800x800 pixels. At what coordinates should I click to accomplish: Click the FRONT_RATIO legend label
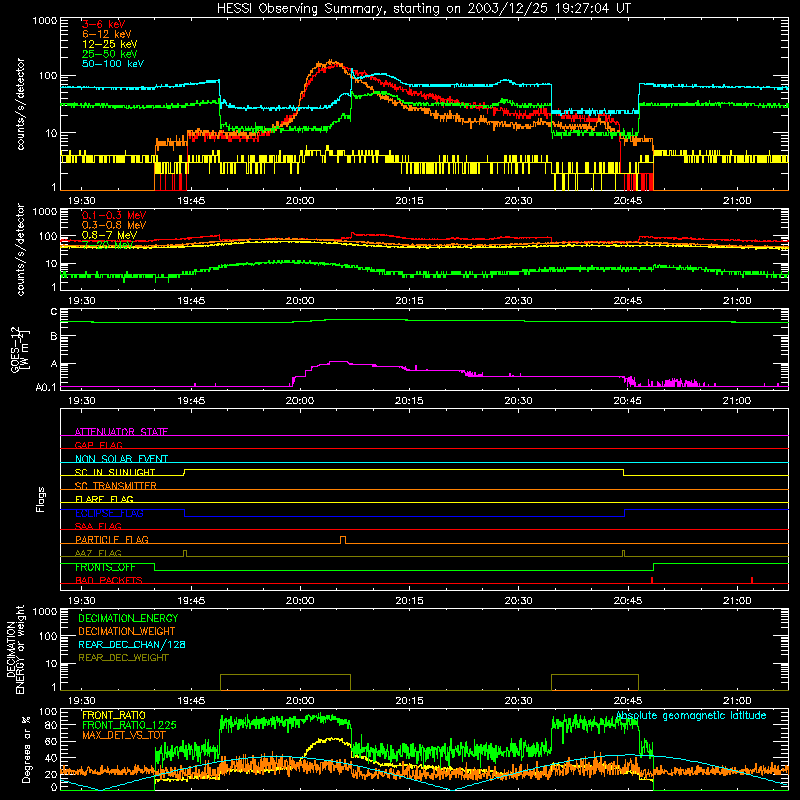114,715
